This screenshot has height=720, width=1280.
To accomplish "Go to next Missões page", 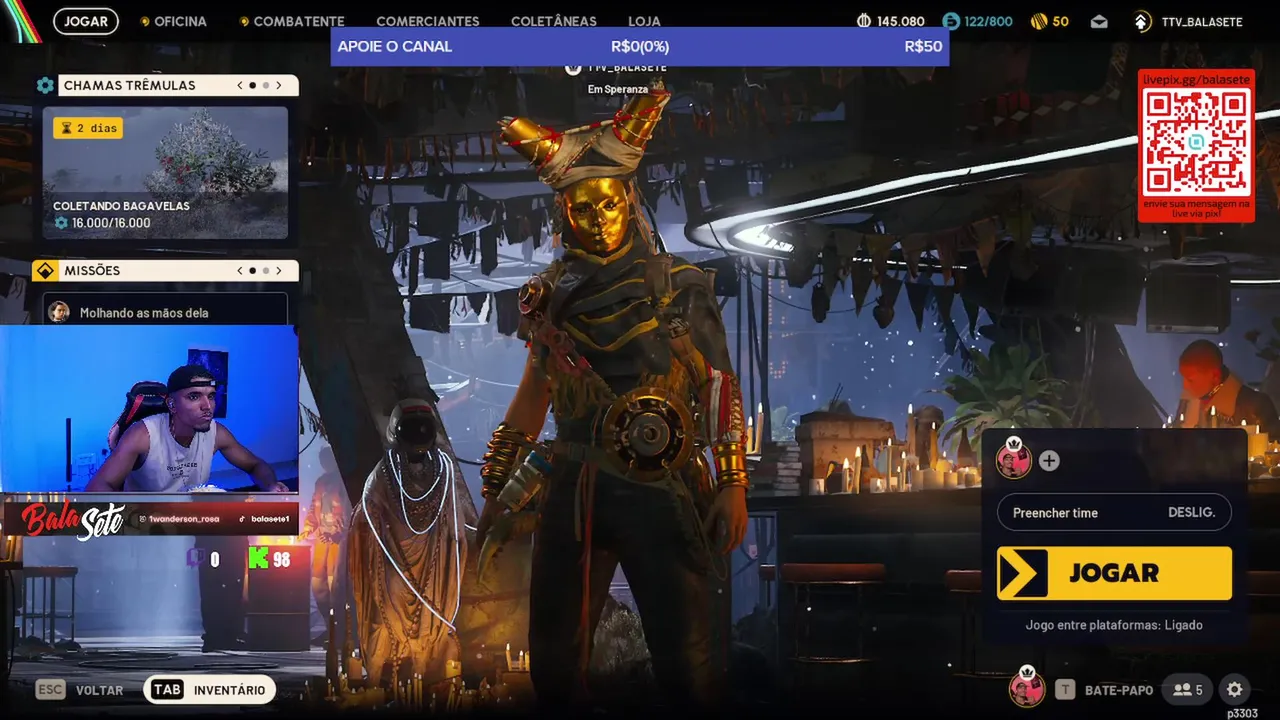I will pos(279,271).
